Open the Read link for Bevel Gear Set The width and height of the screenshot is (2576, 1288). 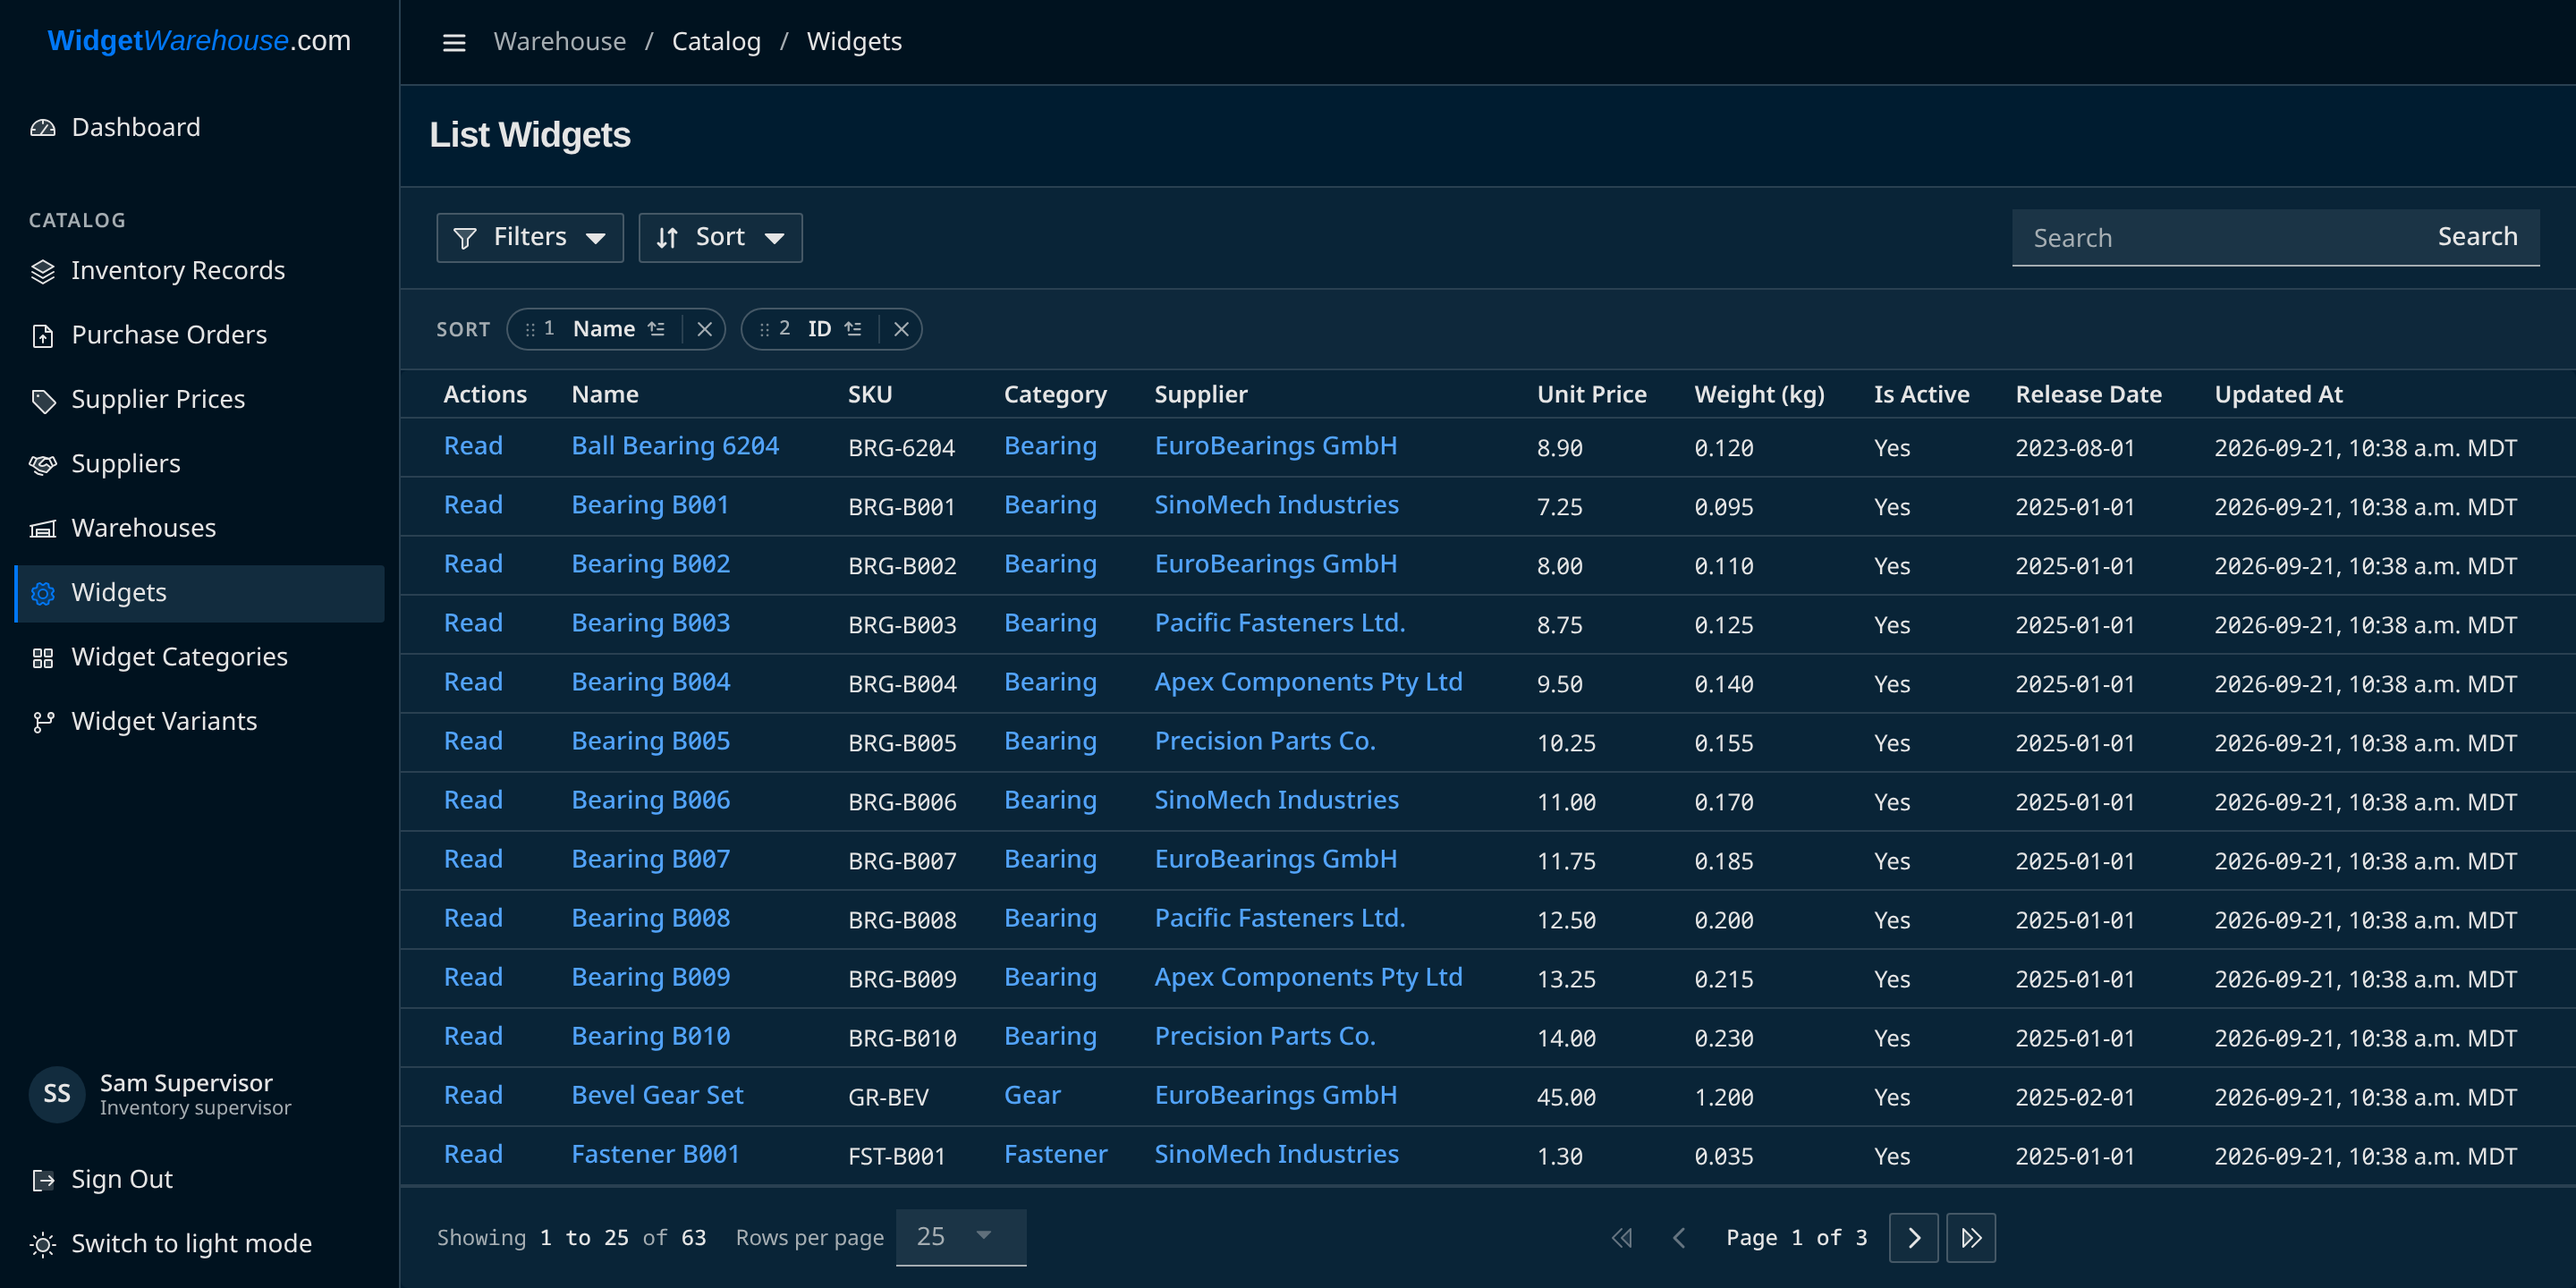[x=473, y=1095]
